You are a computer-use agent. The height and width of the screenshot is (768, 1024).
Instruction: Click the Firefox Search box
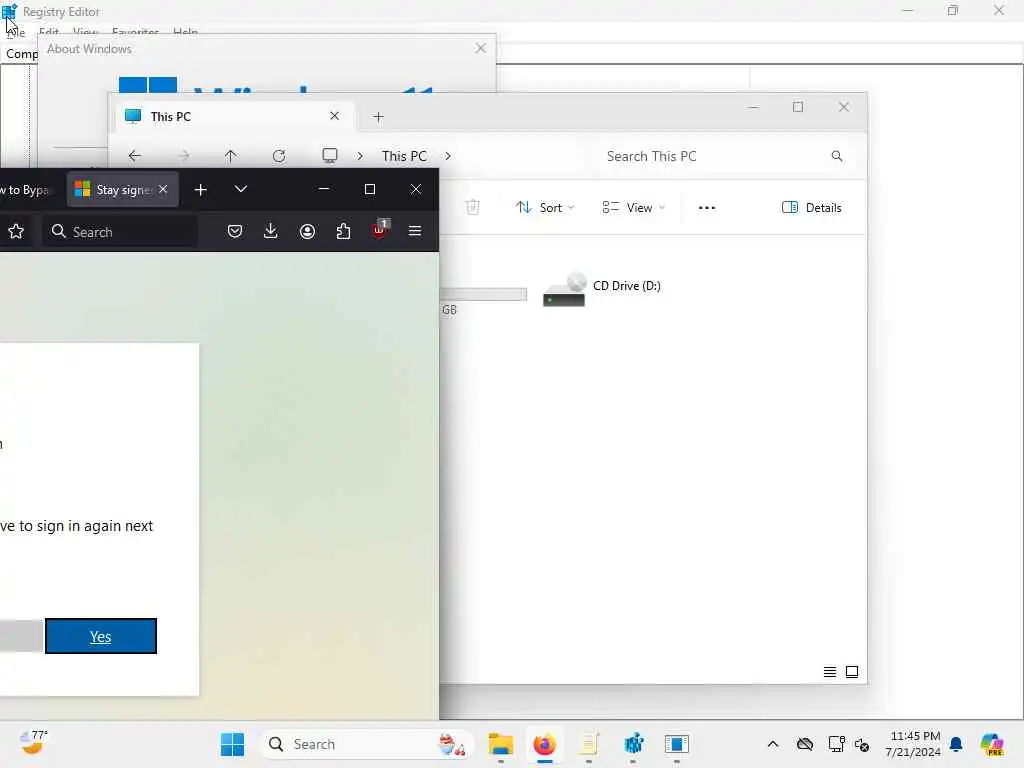(121, 231)
